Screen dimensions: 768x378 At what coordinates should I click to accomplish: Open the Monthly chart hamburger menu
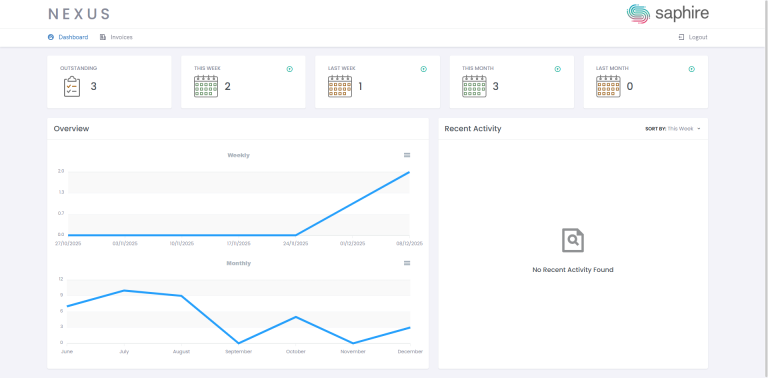point(407,263)
